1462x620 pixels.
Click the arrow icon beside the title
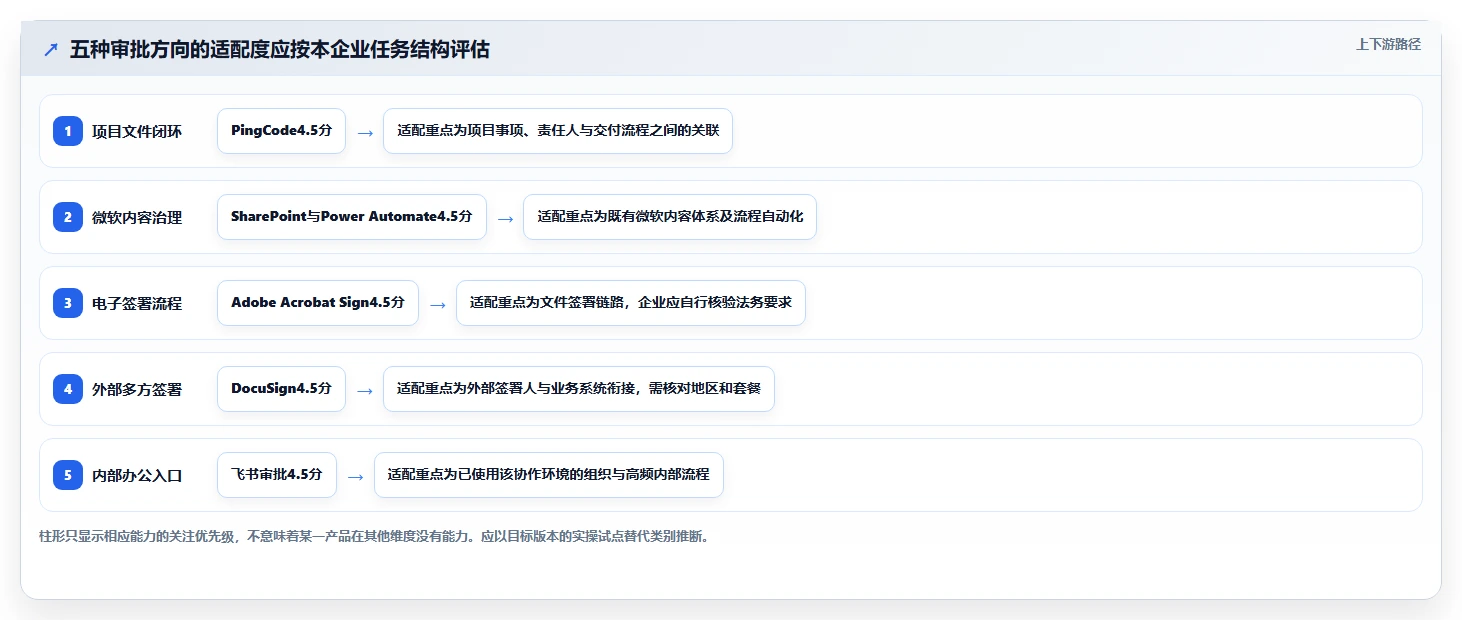click(x=51, y=50)
